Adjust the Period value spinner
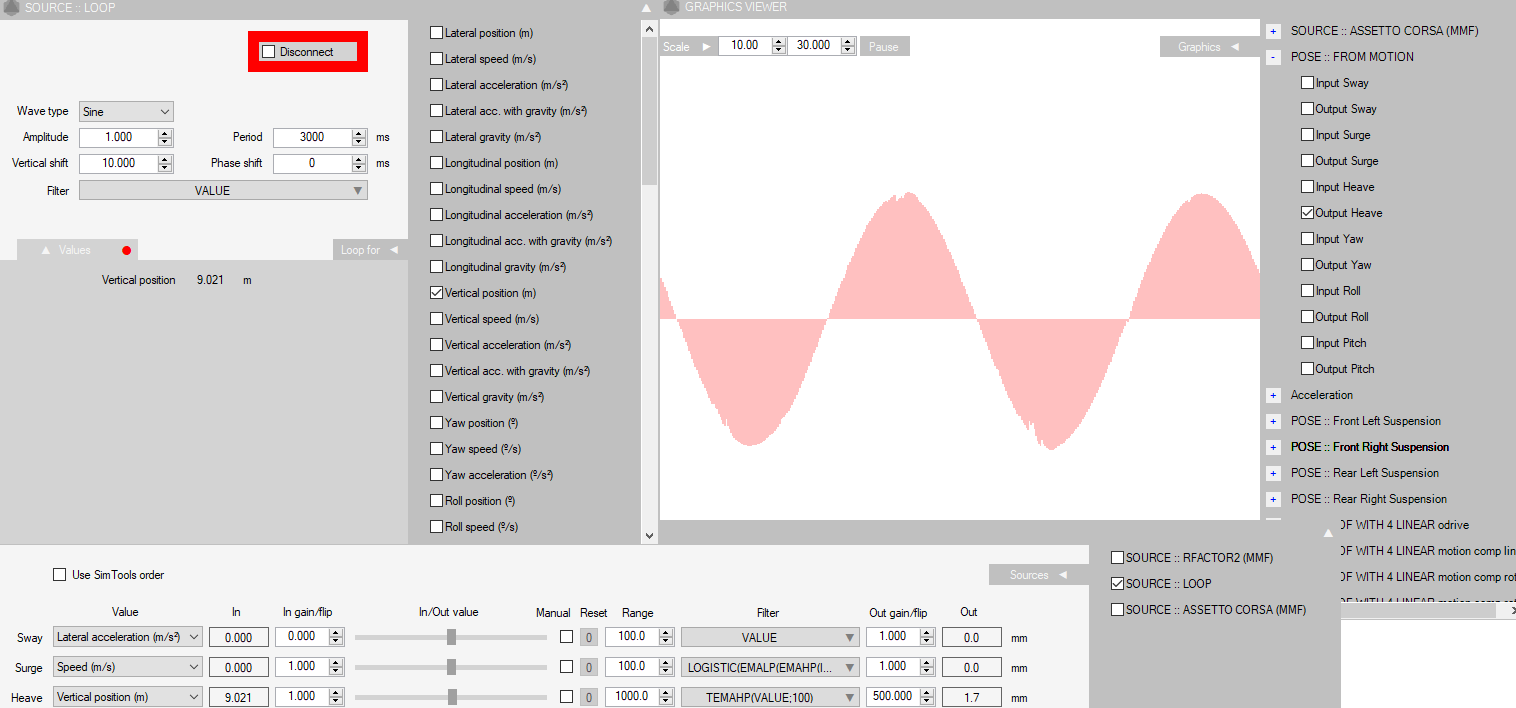 click(x=359, y=137)
